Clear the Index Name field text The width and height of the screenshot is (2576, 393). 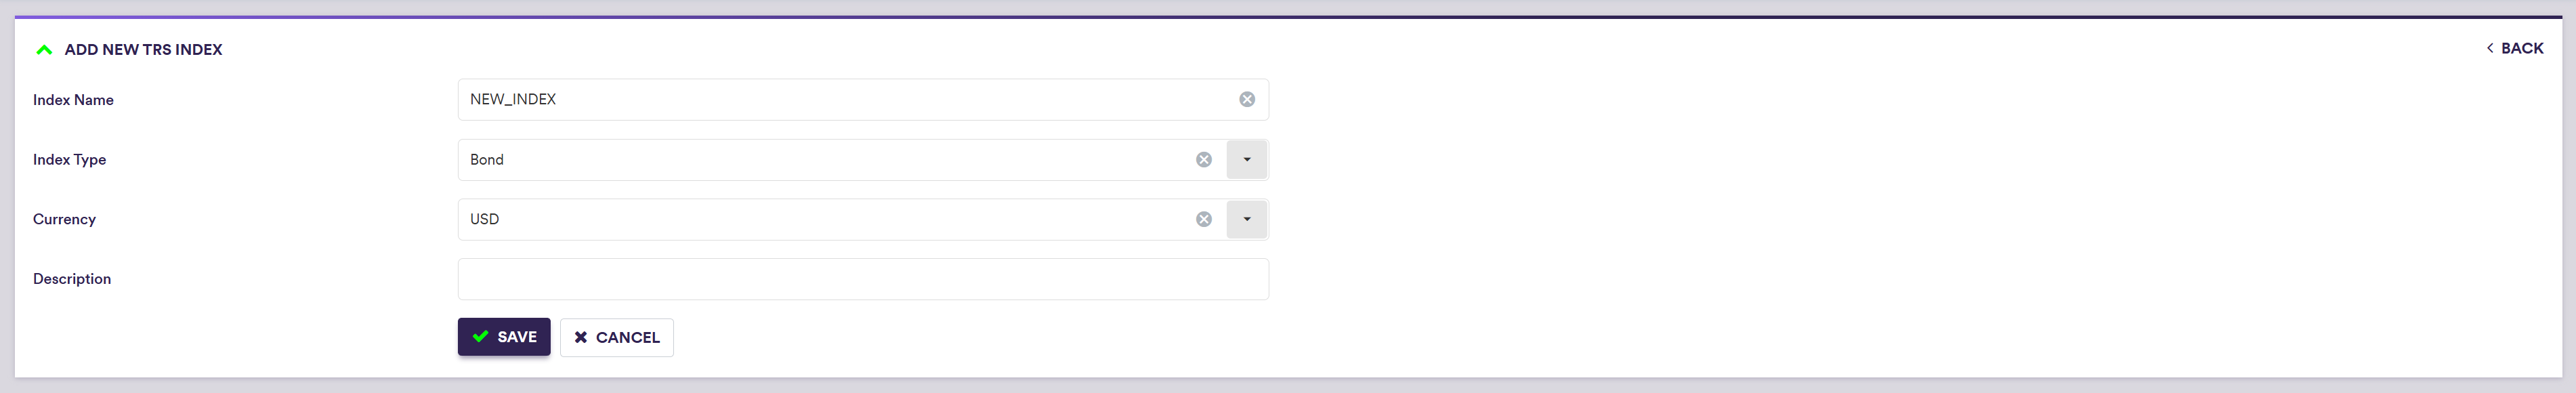pos(1247,99)
